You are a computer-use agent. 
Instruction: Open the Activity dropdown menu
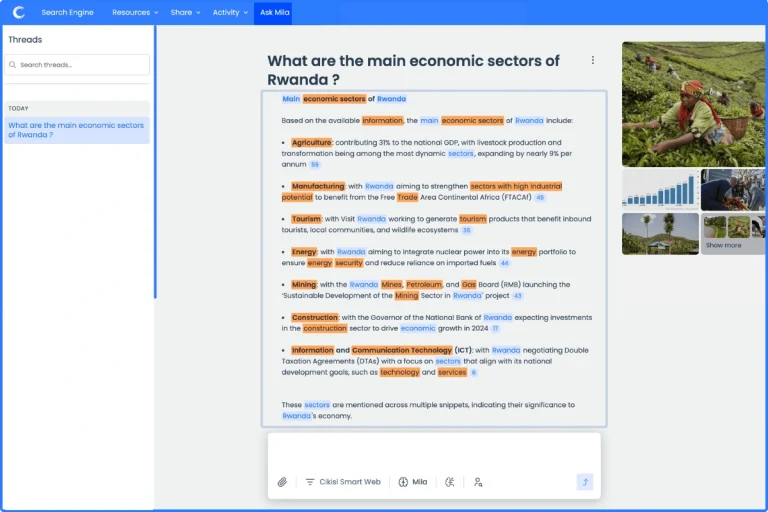click(x=230, y=13)
